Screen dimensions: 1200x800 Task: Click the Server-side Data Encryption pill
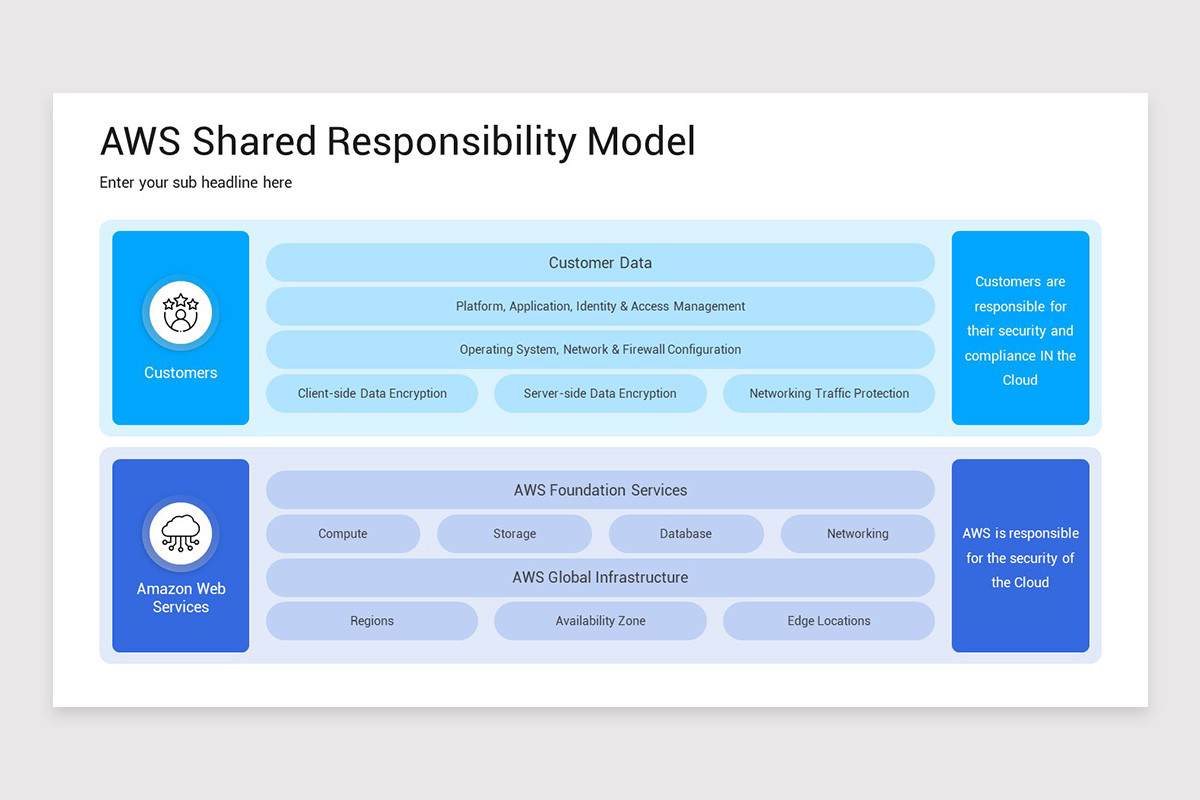click(600, 393)
